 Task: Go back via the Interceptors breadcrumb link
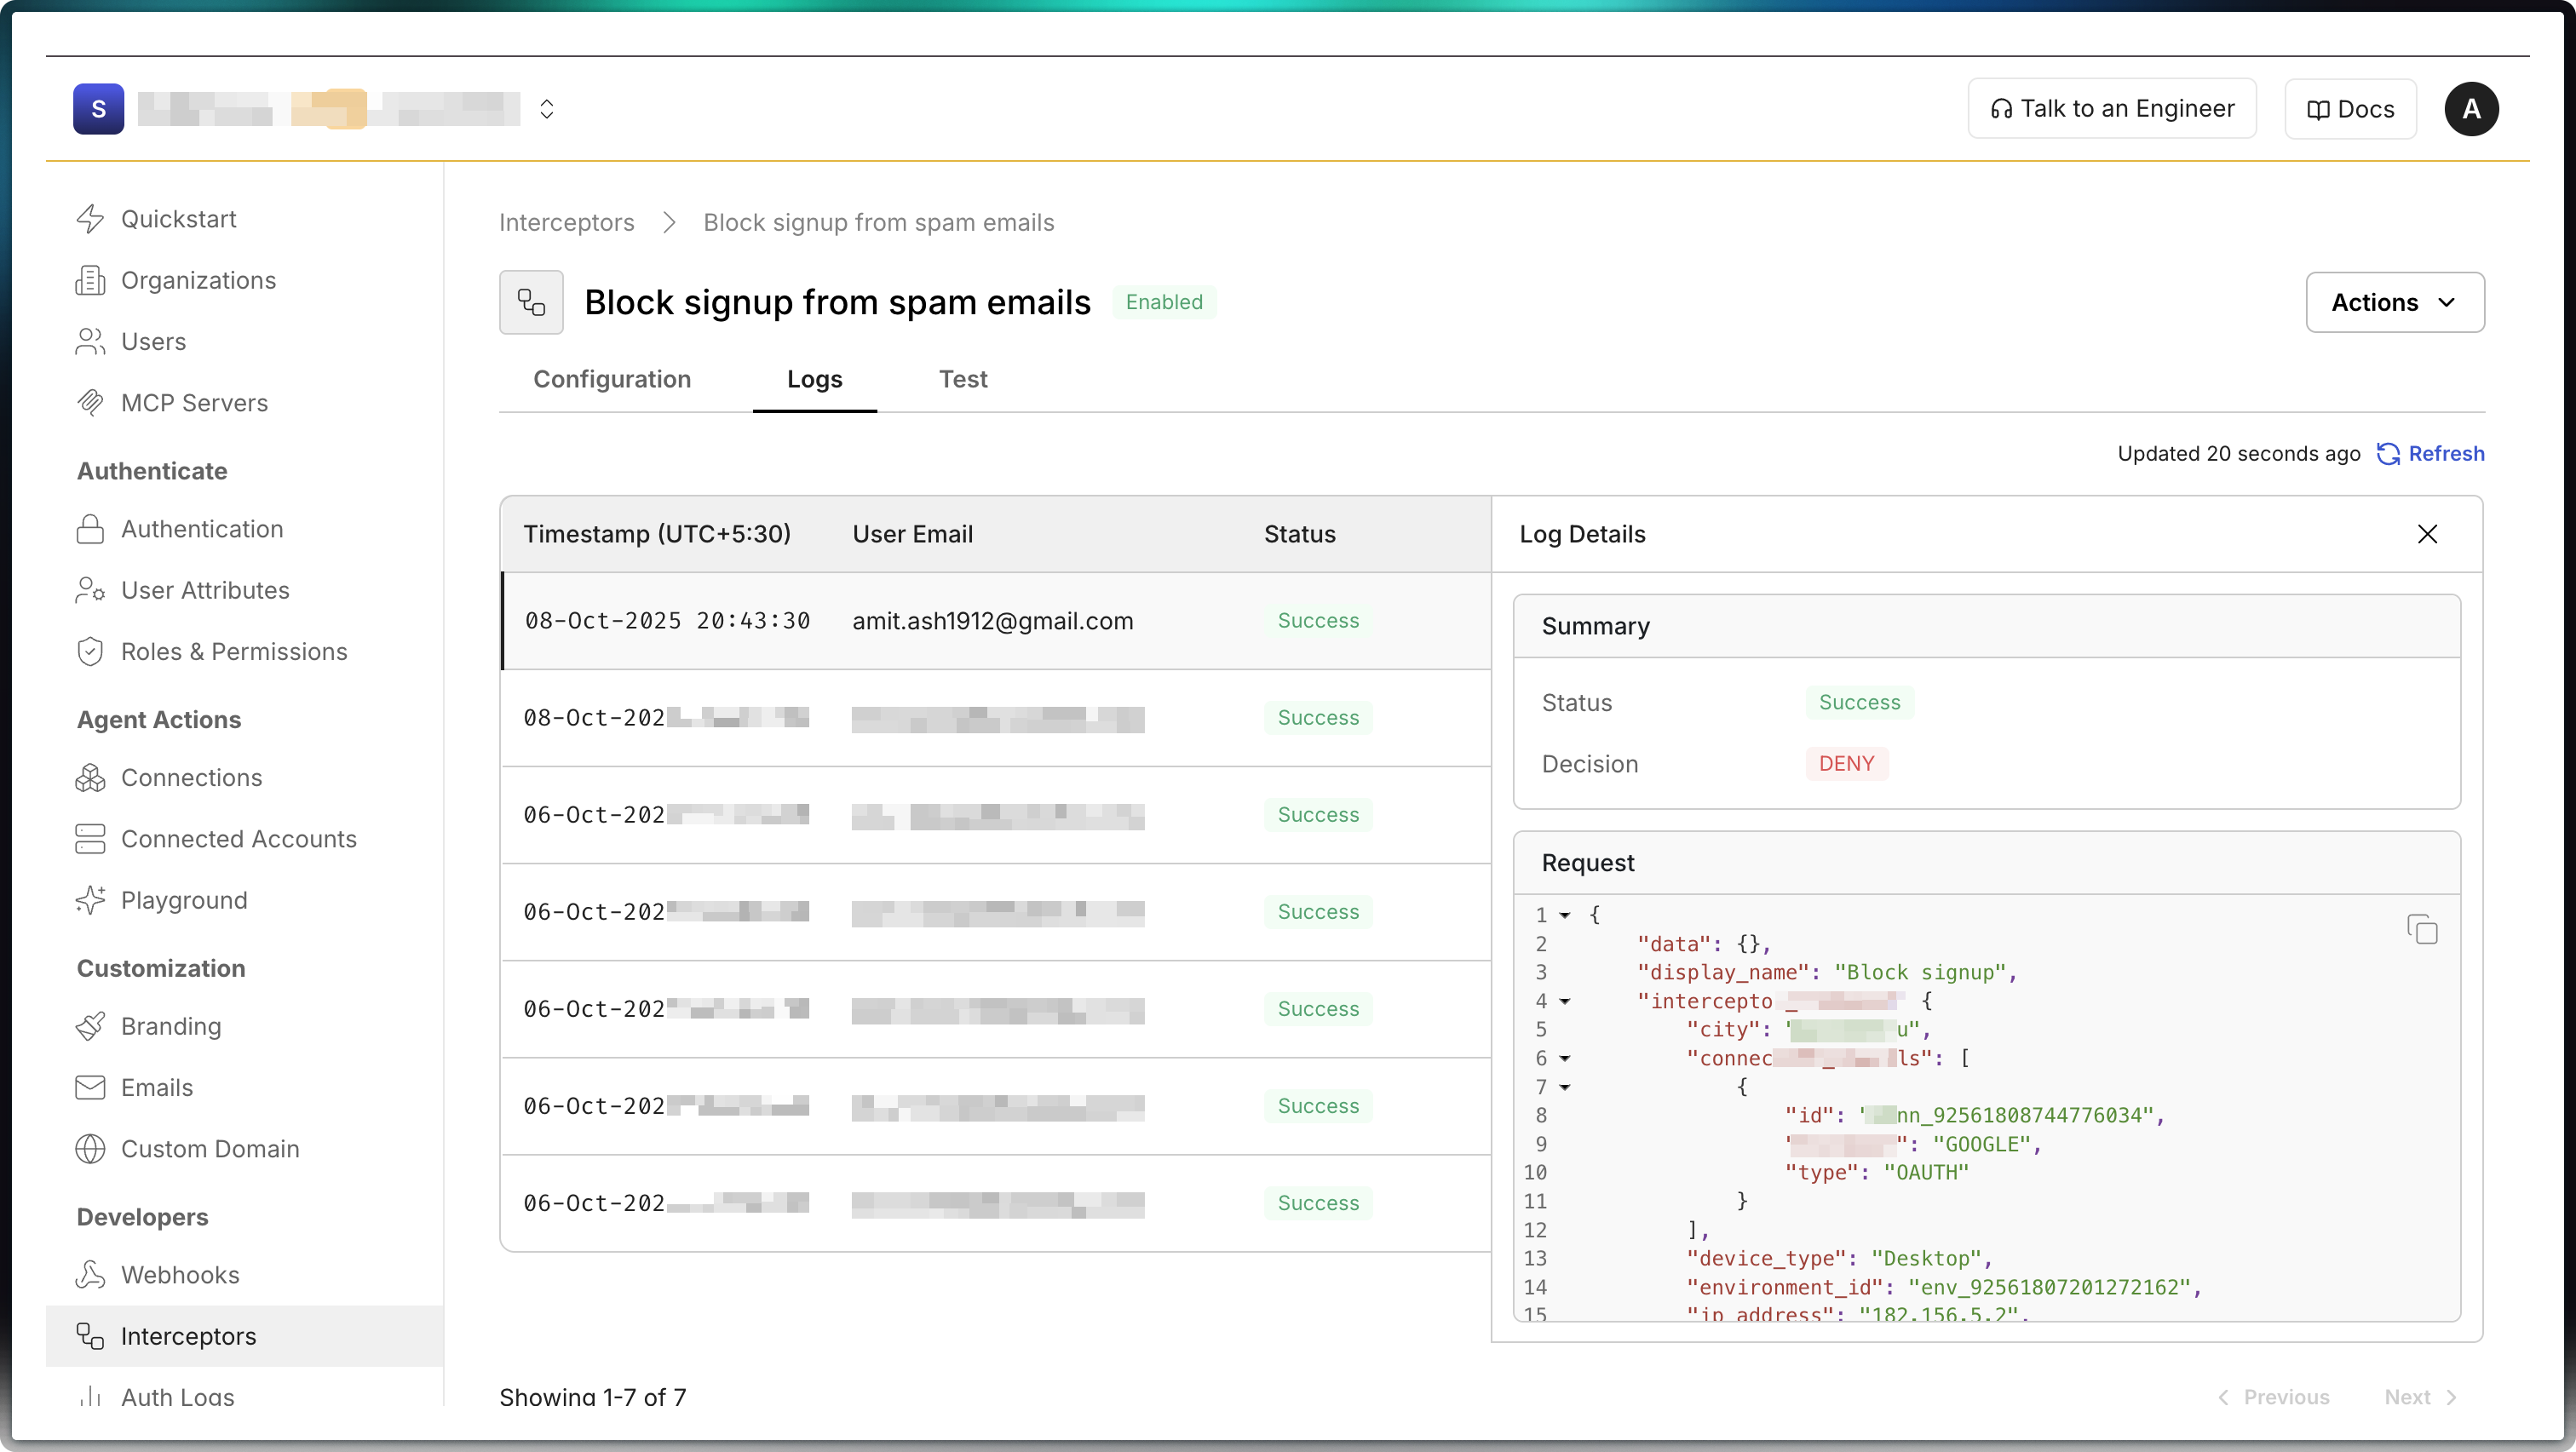click(566, 222)
